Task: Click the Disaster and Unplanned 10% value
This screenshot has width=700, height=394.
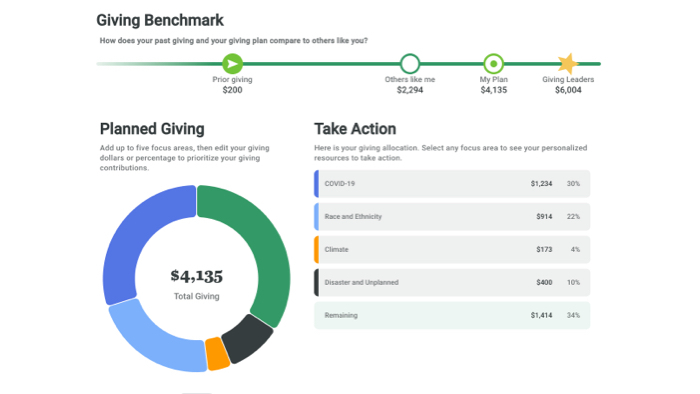Action: 573,282
